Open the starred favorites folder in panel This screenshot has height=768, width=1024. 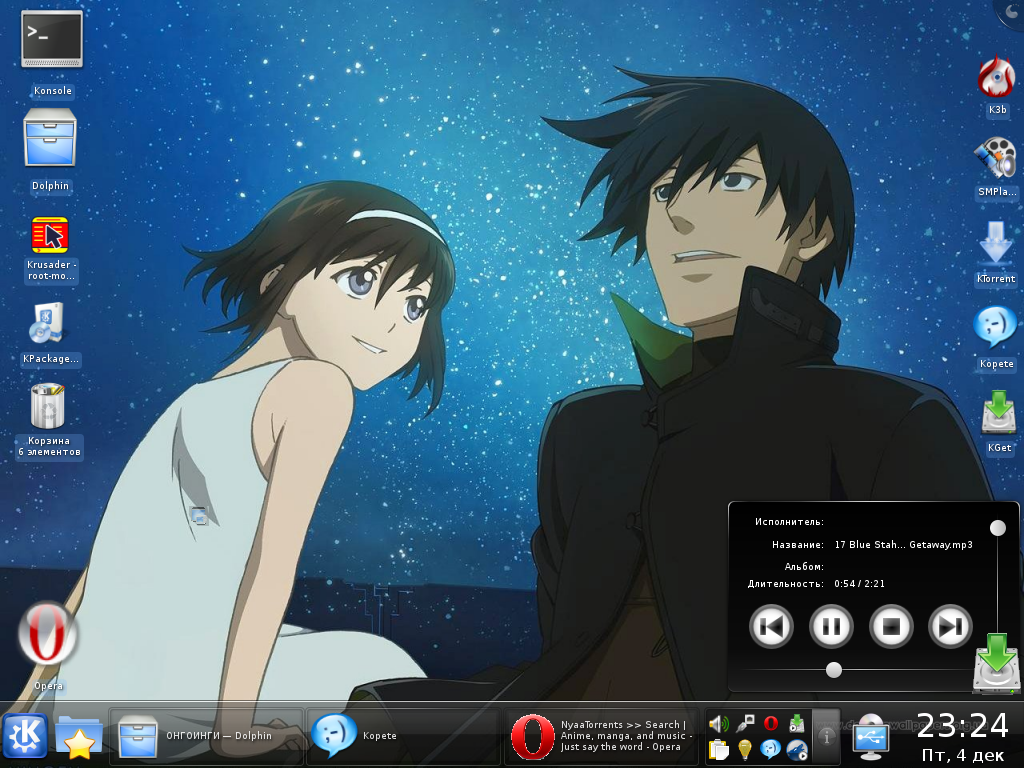pos(78,737)
